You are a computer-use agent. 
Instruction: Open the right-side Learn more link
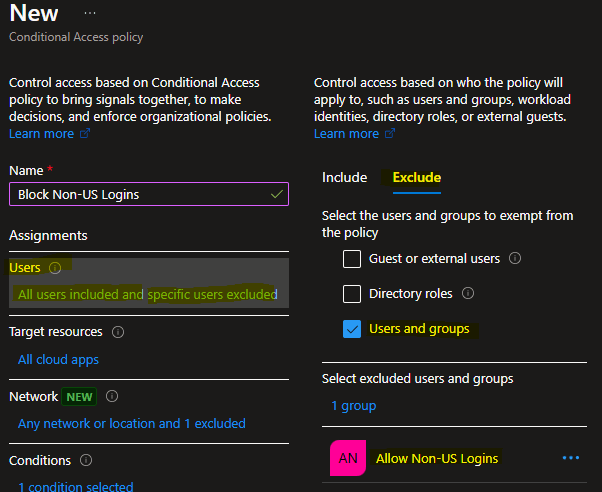tap(346, 134)
